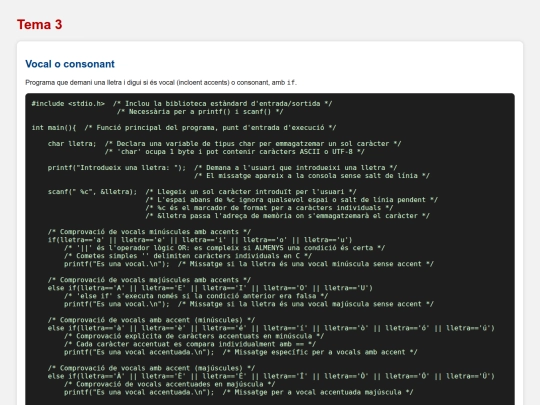Viewport: 540px width, 405px height.
Task: Click the comment 'Cometes simples delimiten caràcters'
Action: pos(188,256)
